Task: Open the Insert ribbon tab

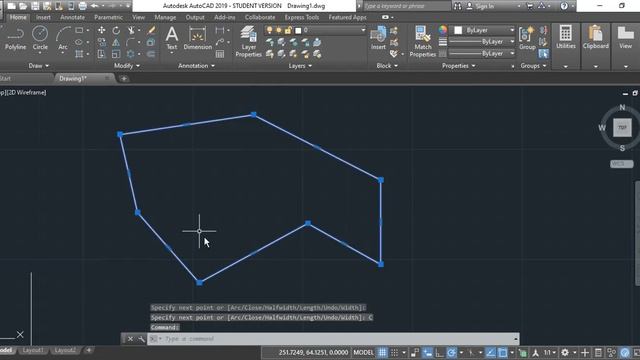Action: point(43,18)
